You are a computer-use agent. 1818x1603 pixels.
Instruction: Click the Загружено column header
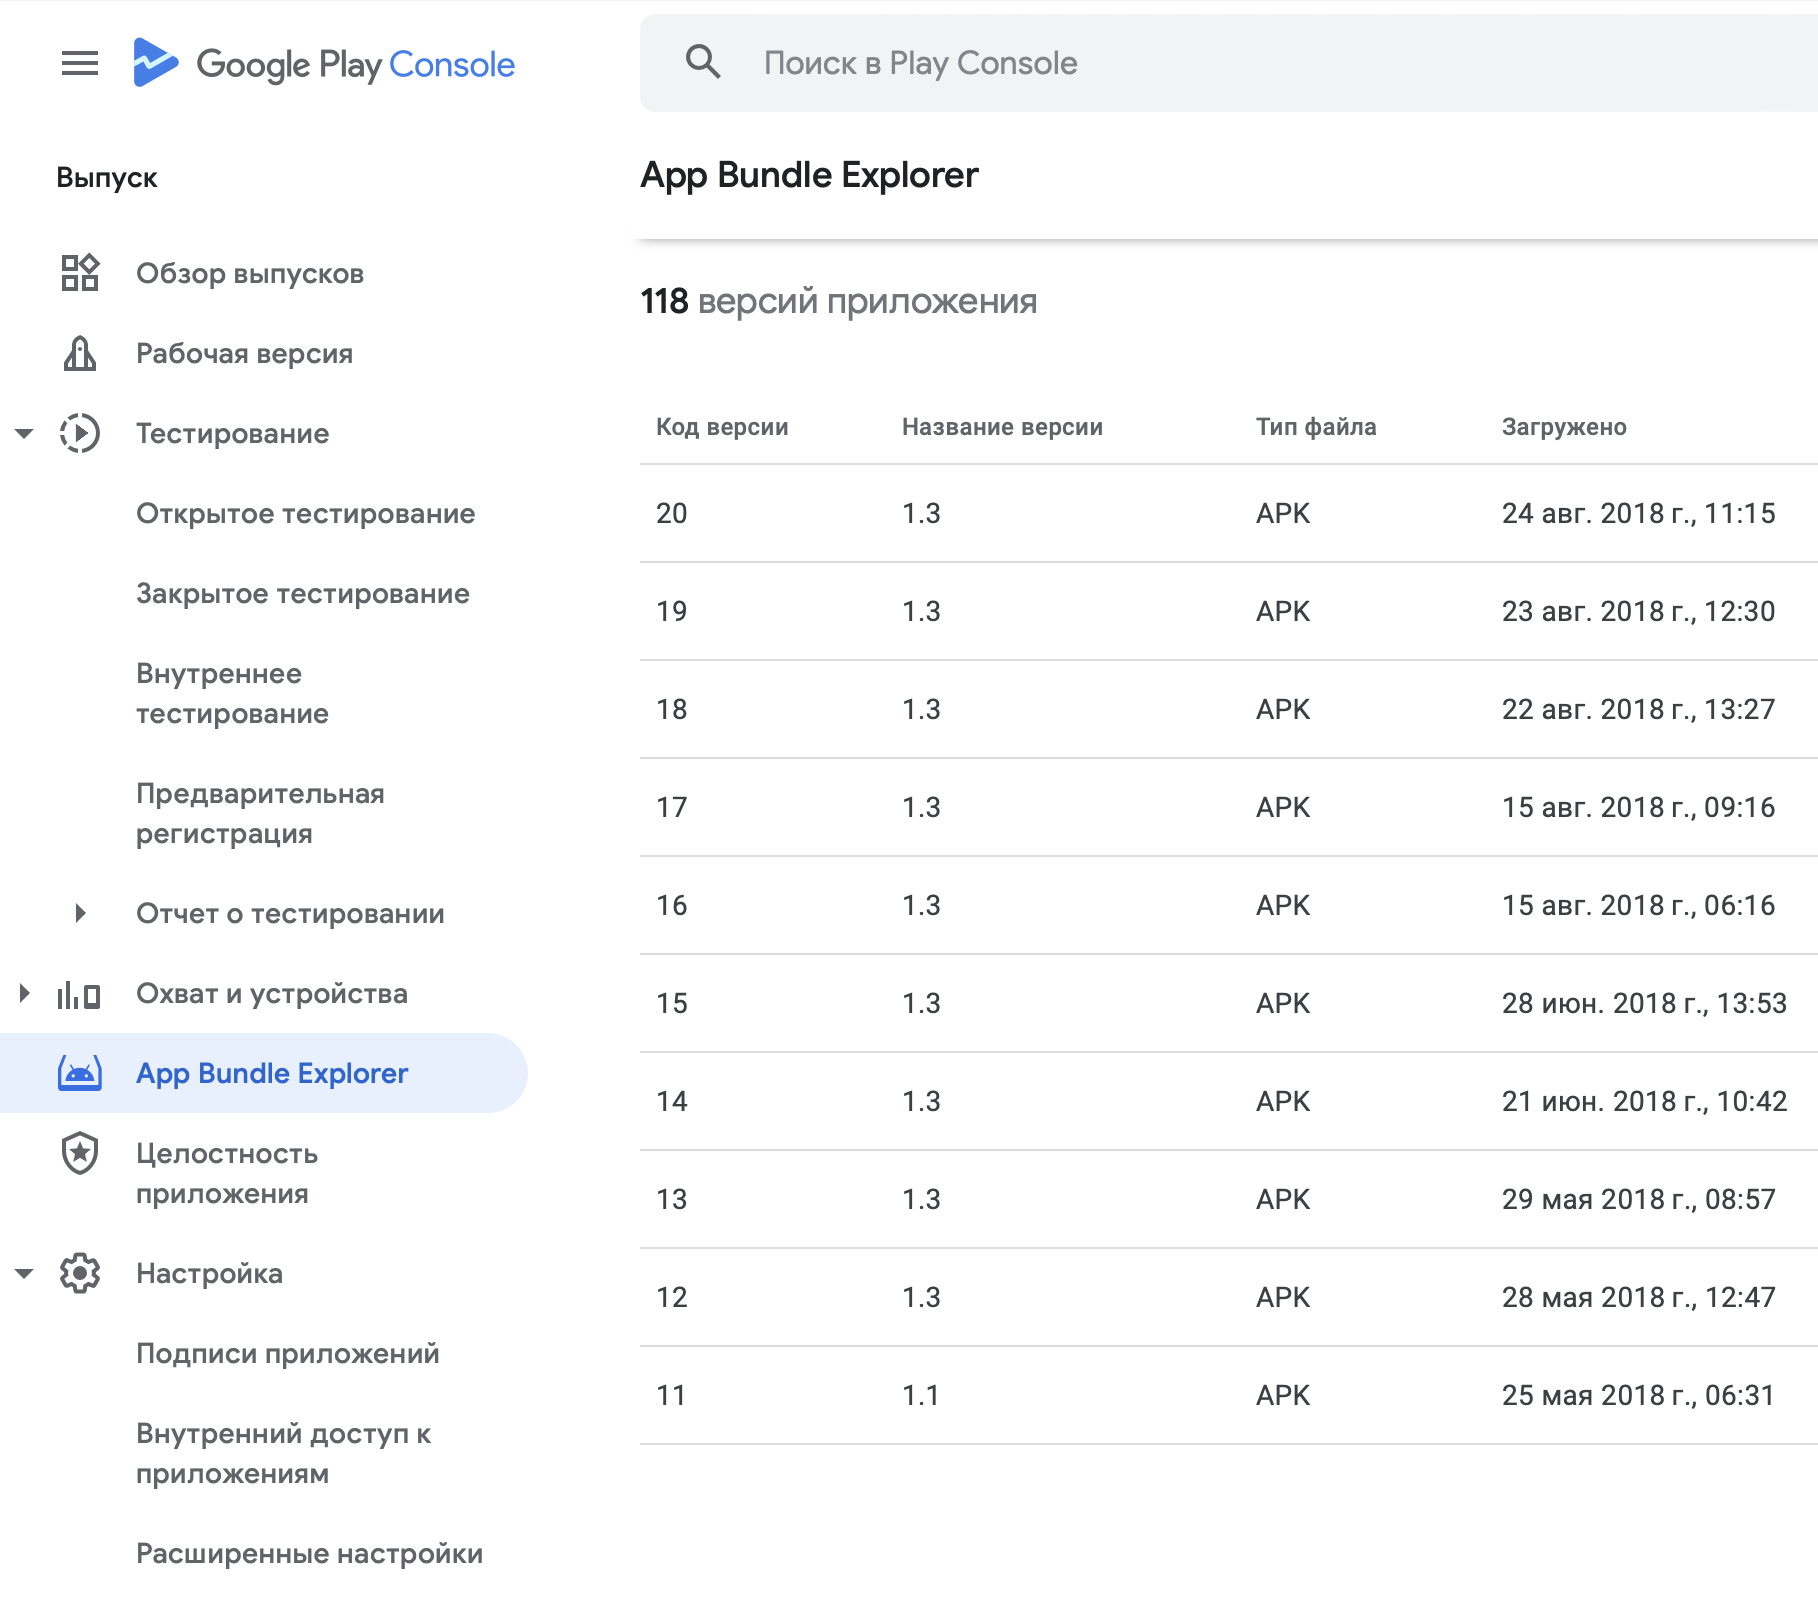click(1564, 427)
